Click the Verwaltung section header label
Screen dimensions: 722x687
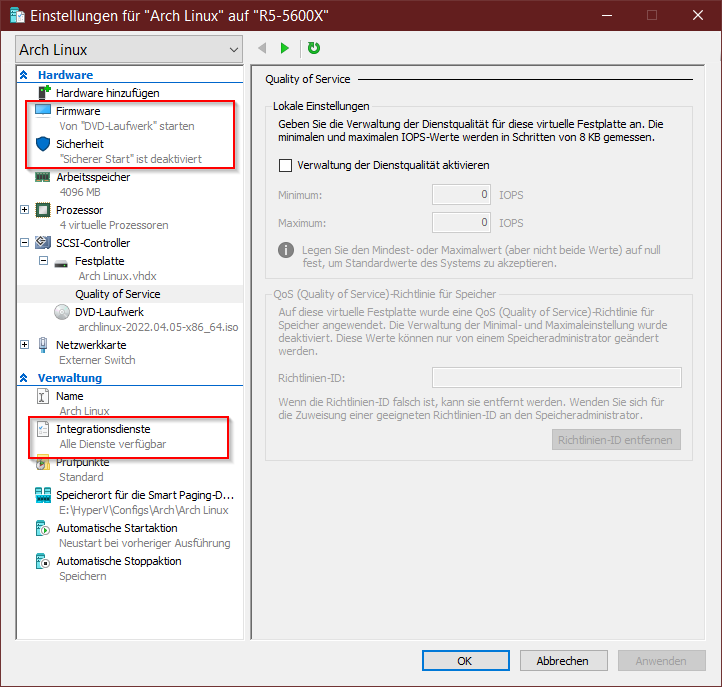pyautogui.click(x=70, y=378)
